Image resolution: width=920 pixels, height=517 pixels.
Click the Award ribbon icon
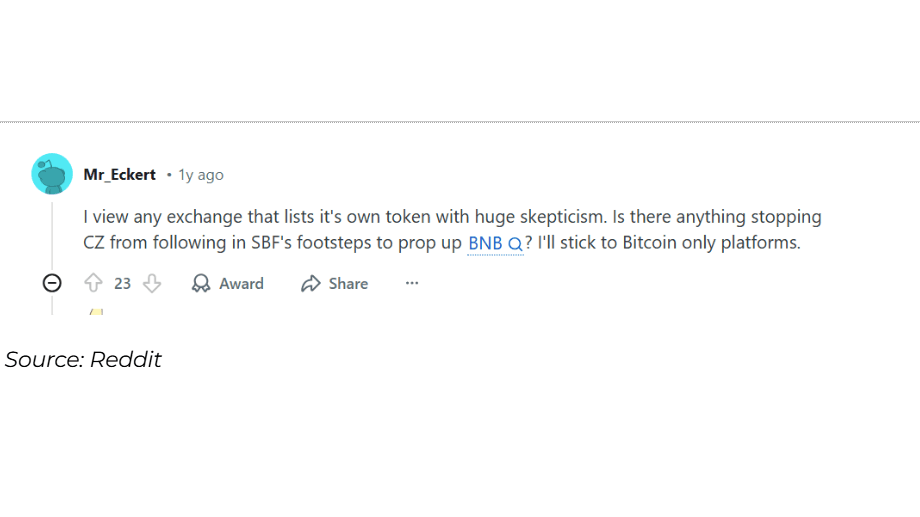coord(201,284)
